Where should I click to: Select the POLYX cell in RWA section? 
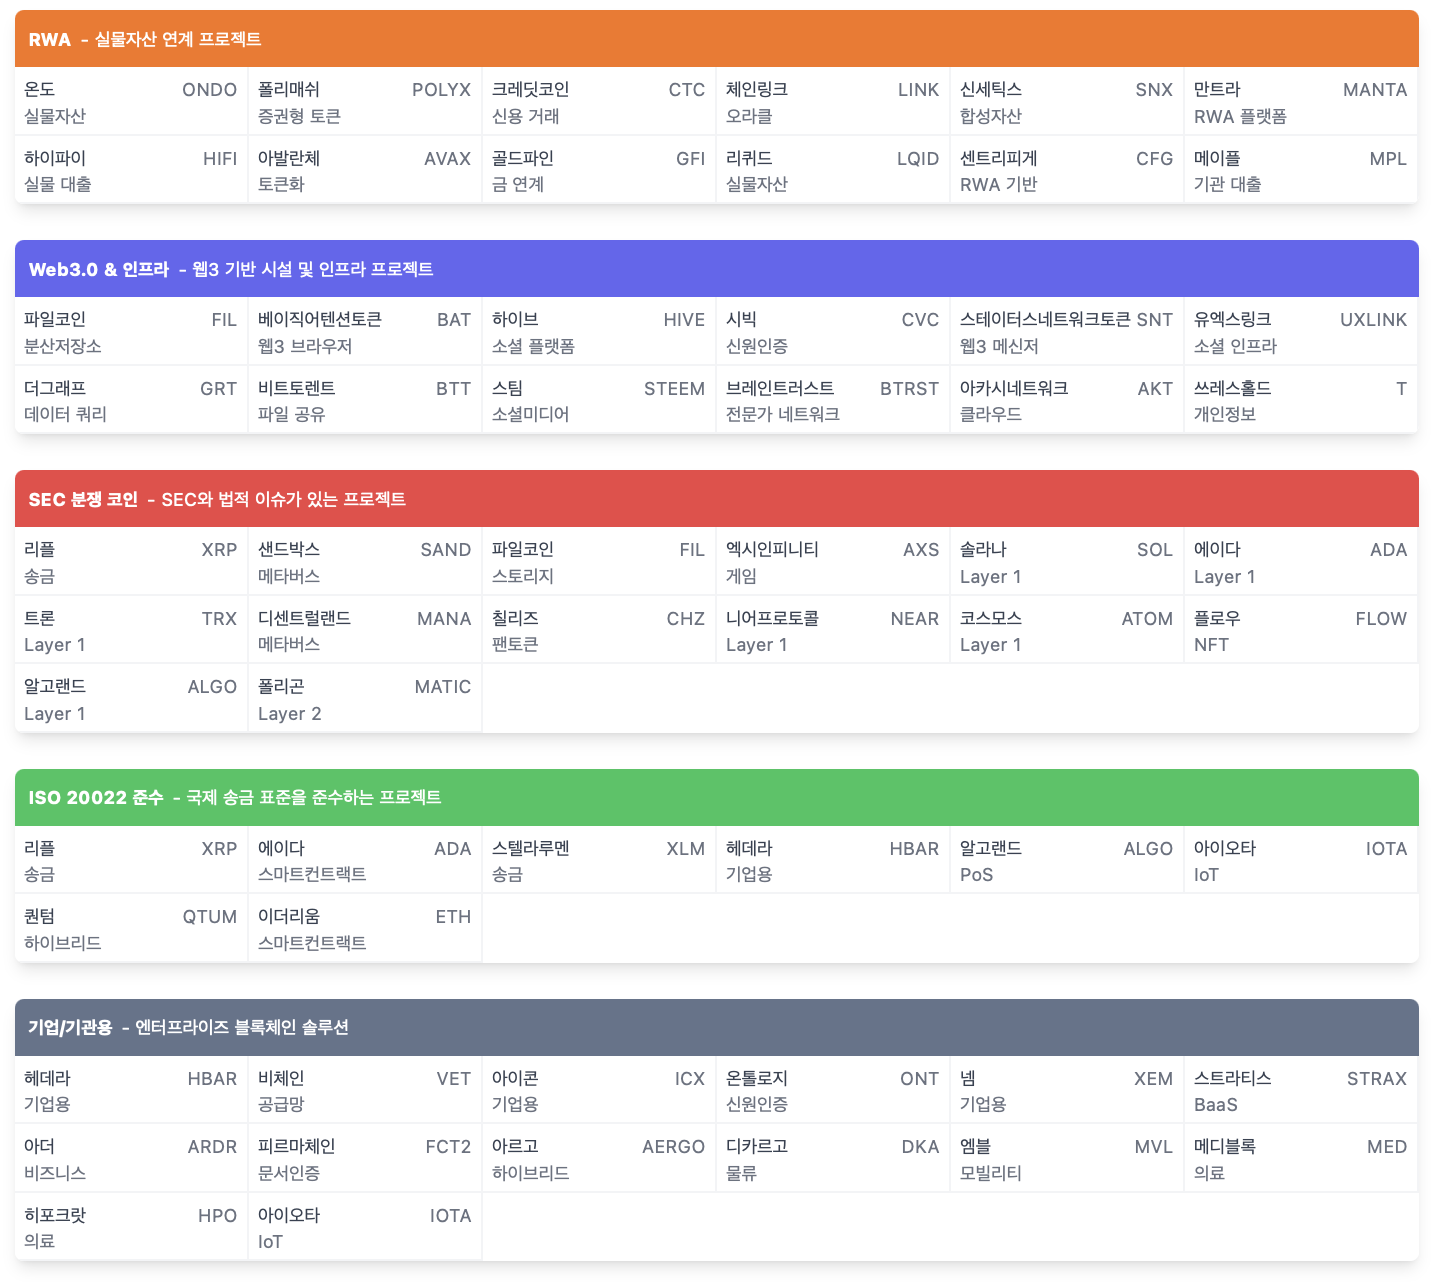point(364,102)
